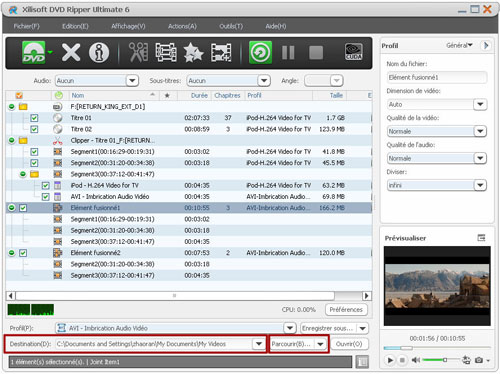
Task: Open the Fichier(F) menu
Action: click(26, 26)
